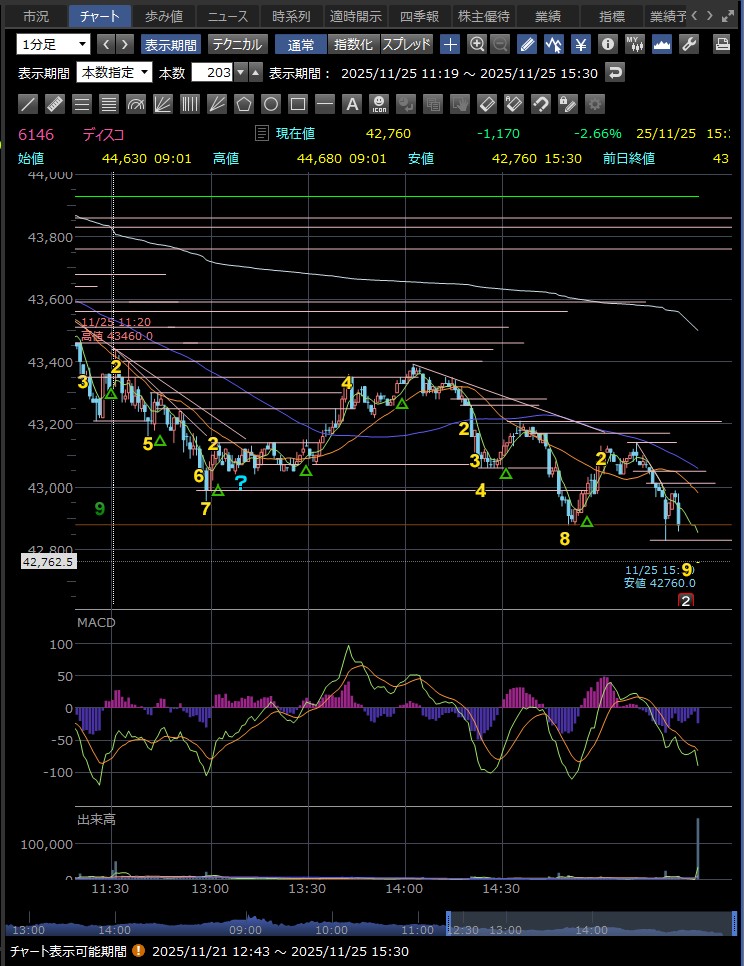Click the circle shape drawing tool
This screenshot has width=744, height=966.
[x=270, y=103]
